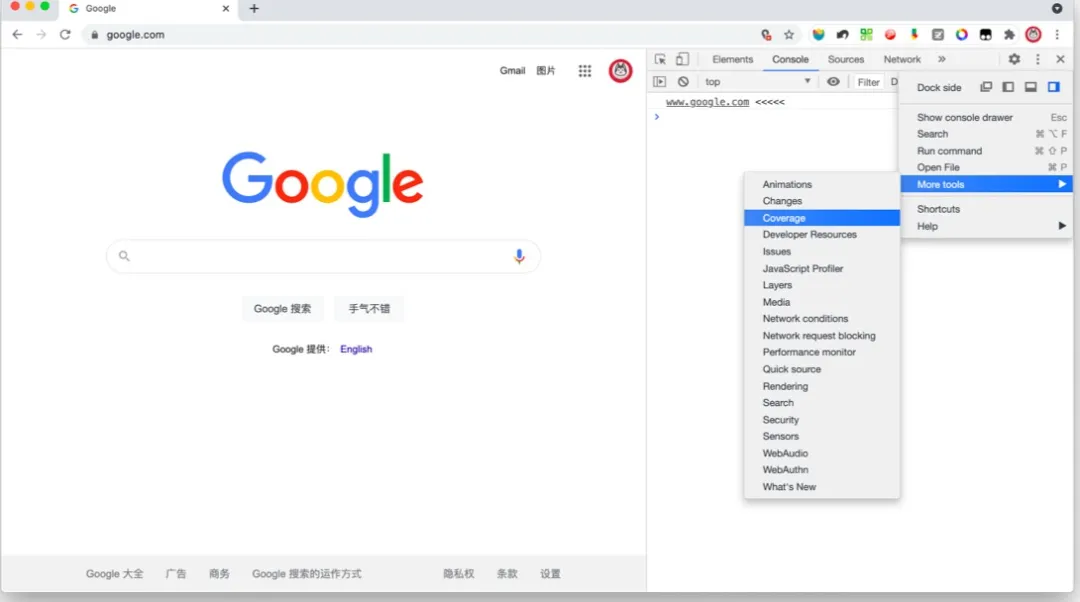Open the extensions puzzle icon

(1009, 34)
